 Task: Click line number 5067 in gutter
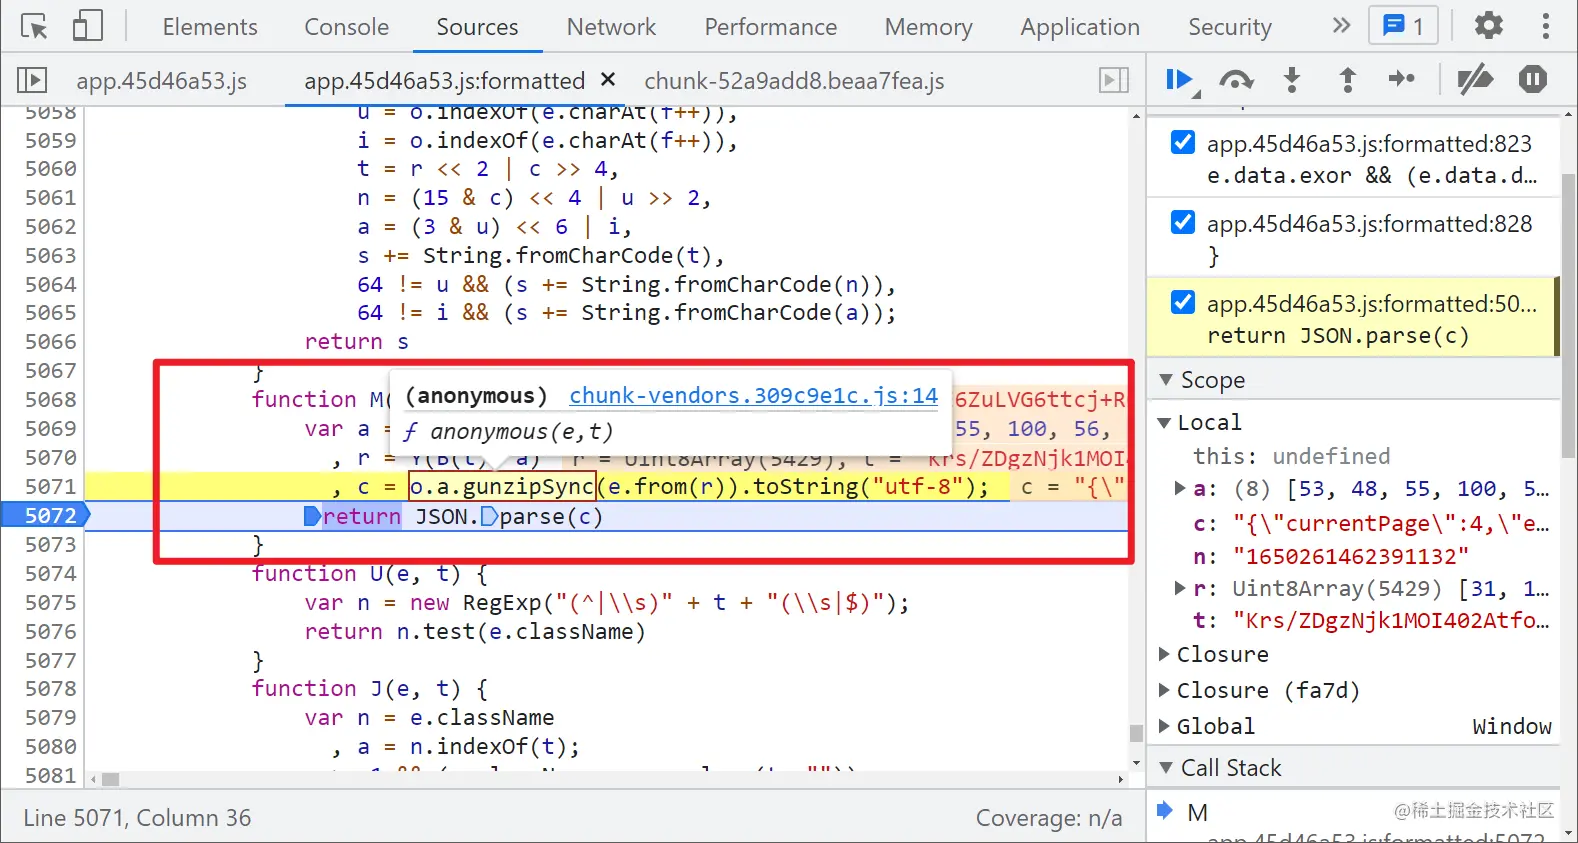click(x=50, y=371)
